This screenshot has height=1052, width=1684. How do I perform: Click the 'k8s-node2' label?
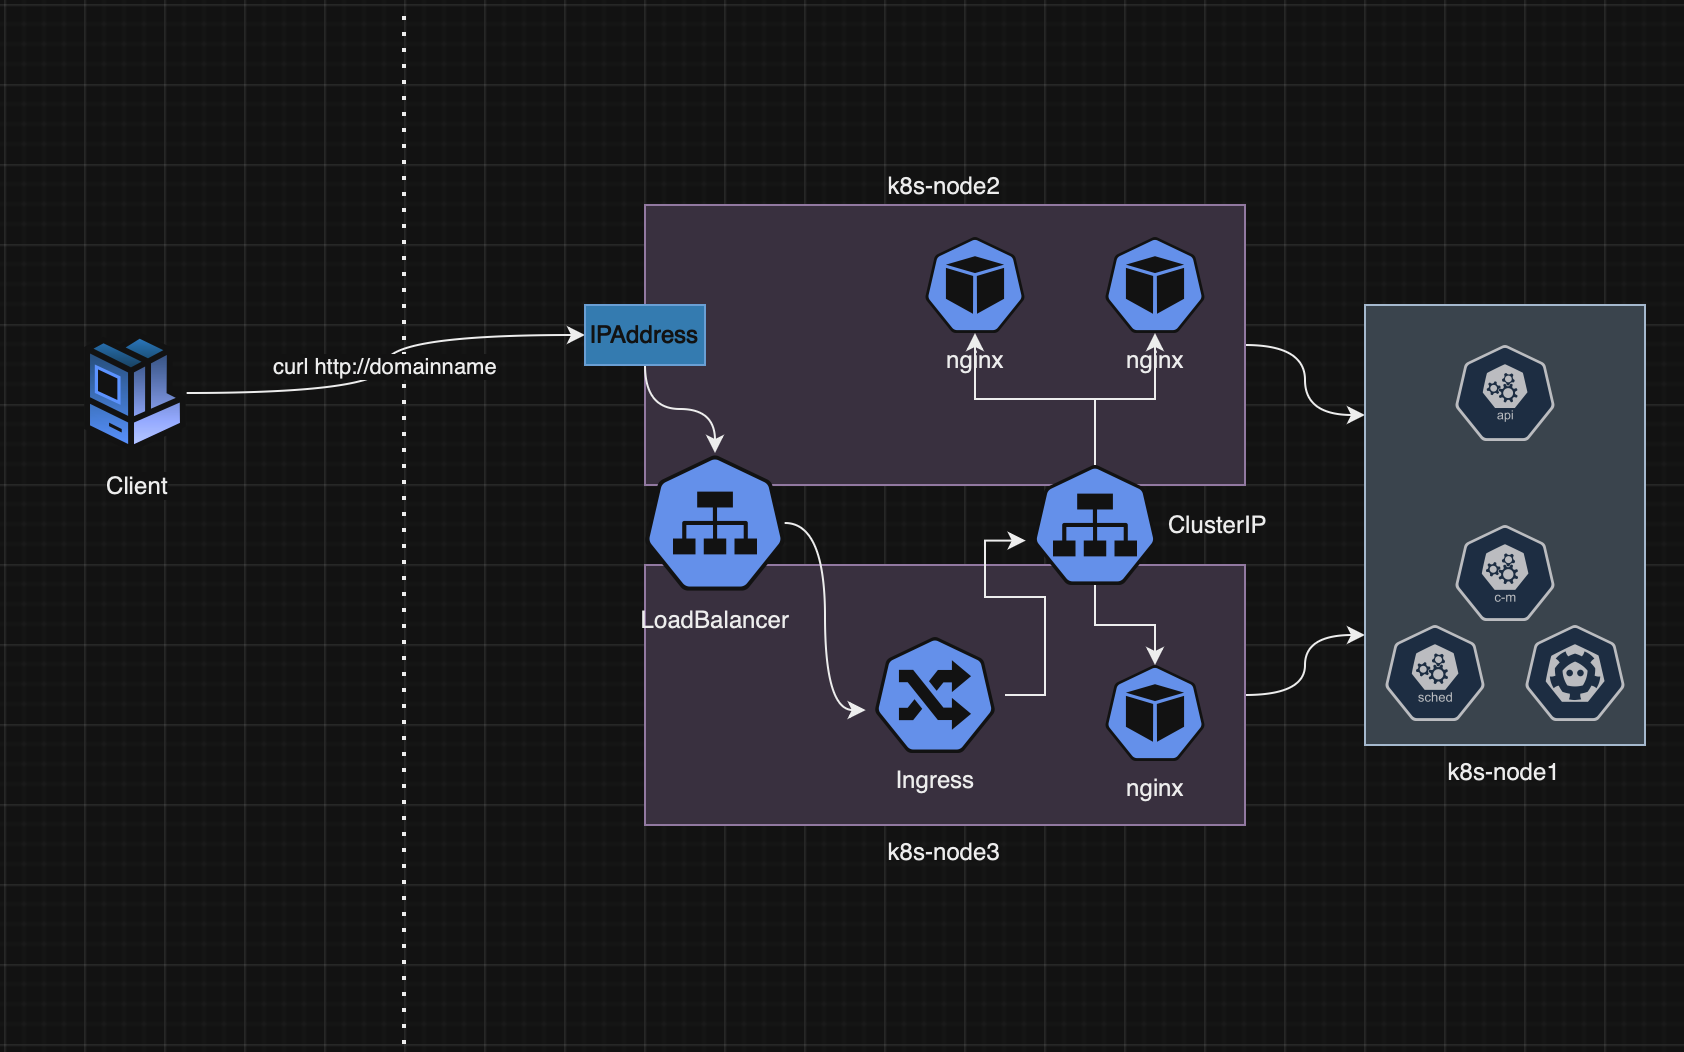click(944, 186)
